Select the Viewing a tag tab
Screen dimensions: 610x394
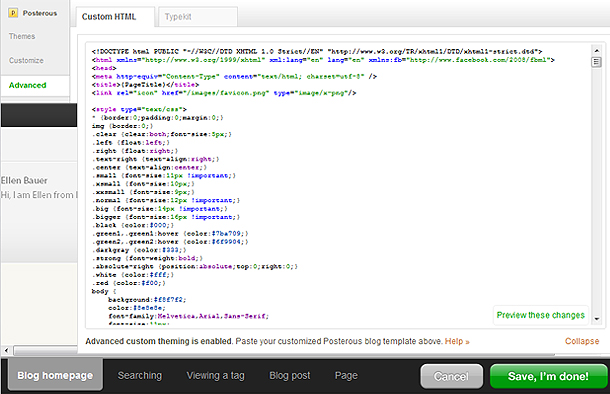pos(215,375)
